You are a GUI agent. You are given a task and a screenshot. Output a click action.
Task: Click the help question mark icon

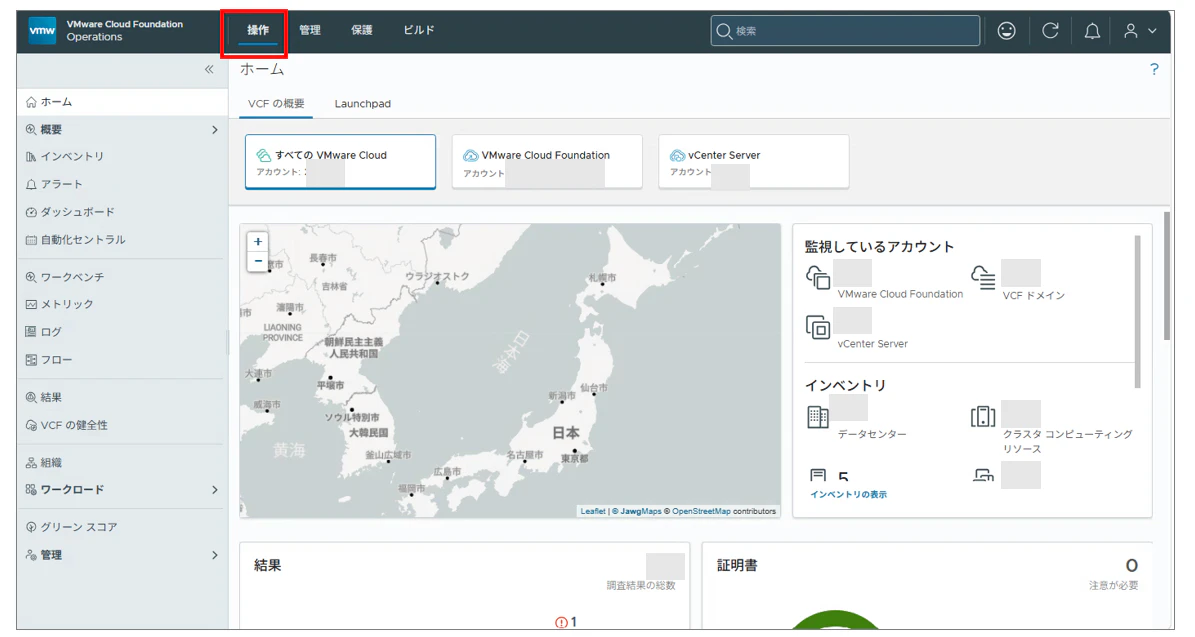1154,69
